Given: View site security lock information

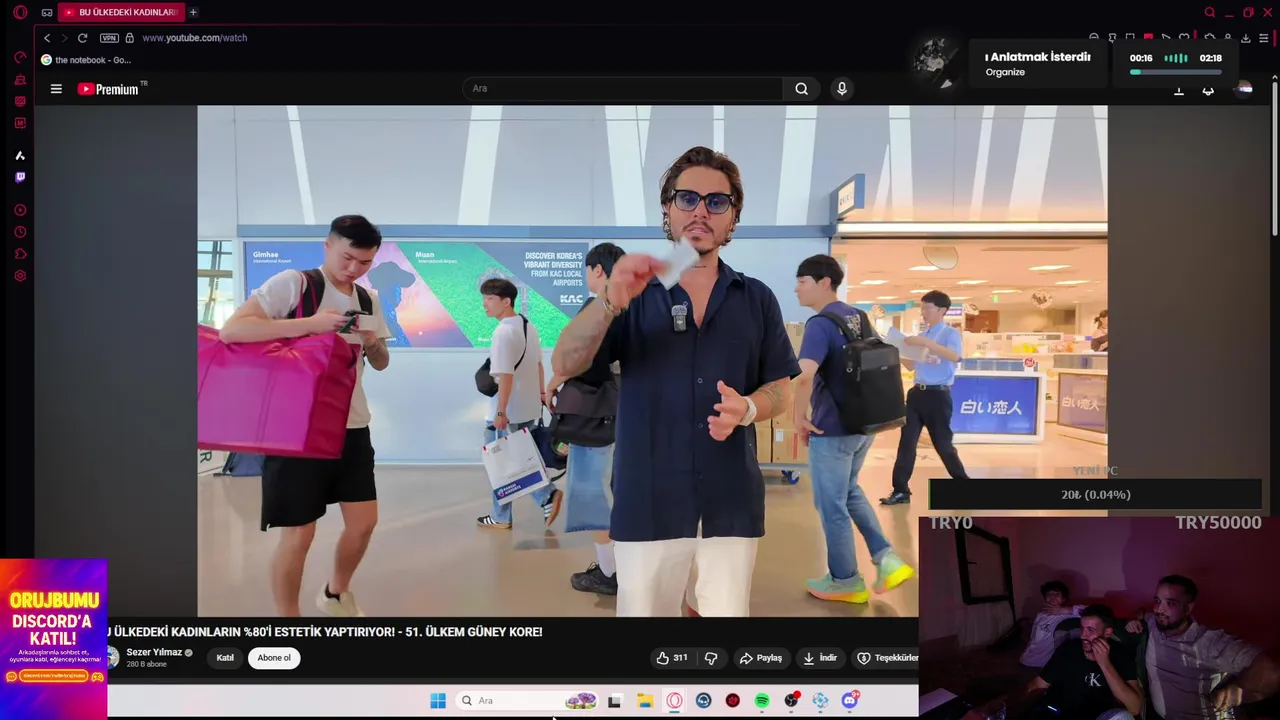Looking at the screenshot, I should tap(129, 38).
